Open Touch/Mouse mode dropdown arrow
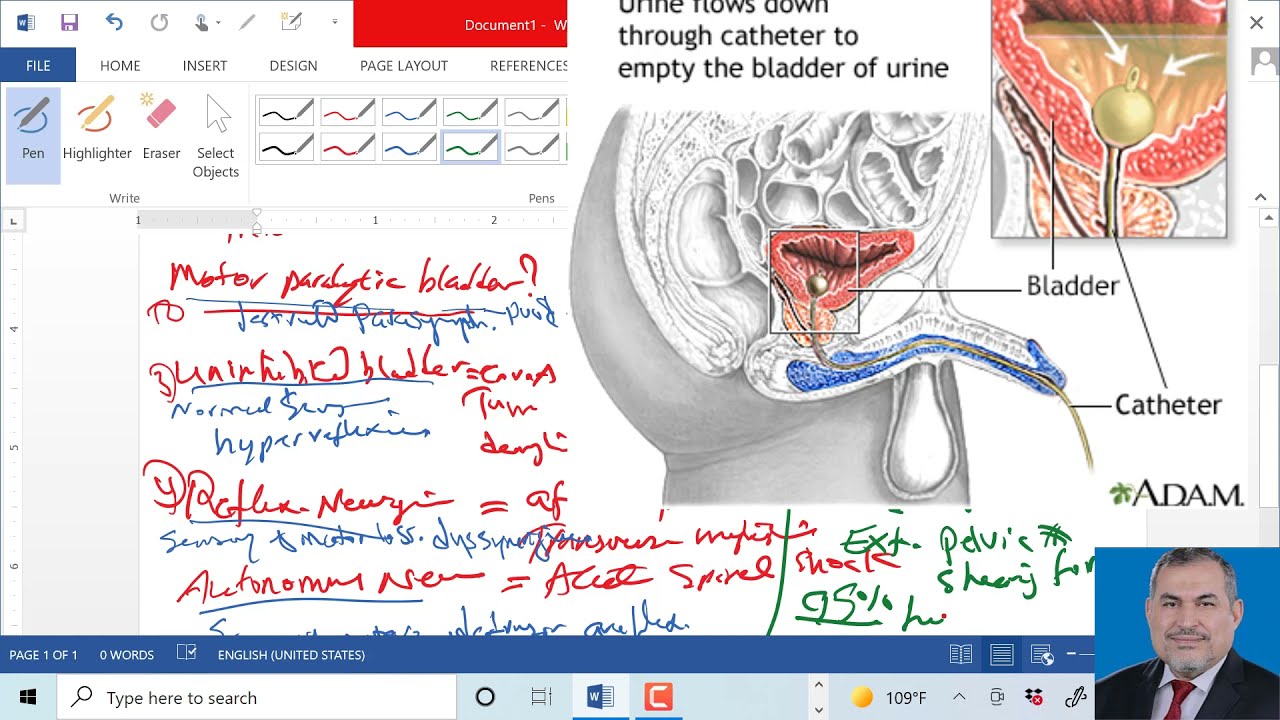The height and width of the screenshot is (720, 1280). point(219,23)
